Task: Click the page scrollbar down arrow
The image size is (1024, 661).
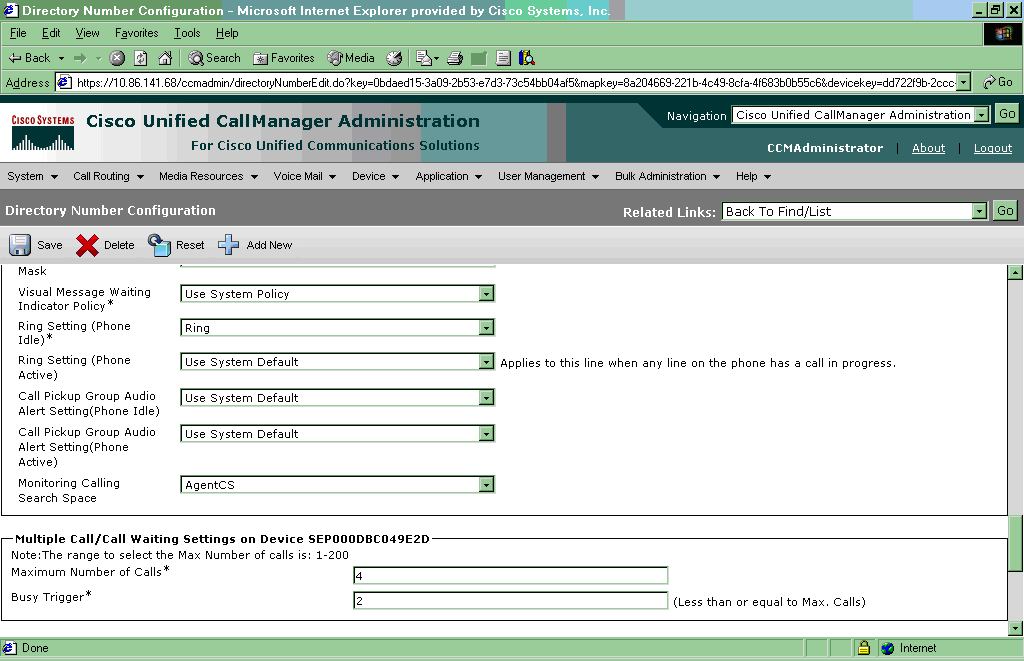Action: click(x=1015, y=628)
